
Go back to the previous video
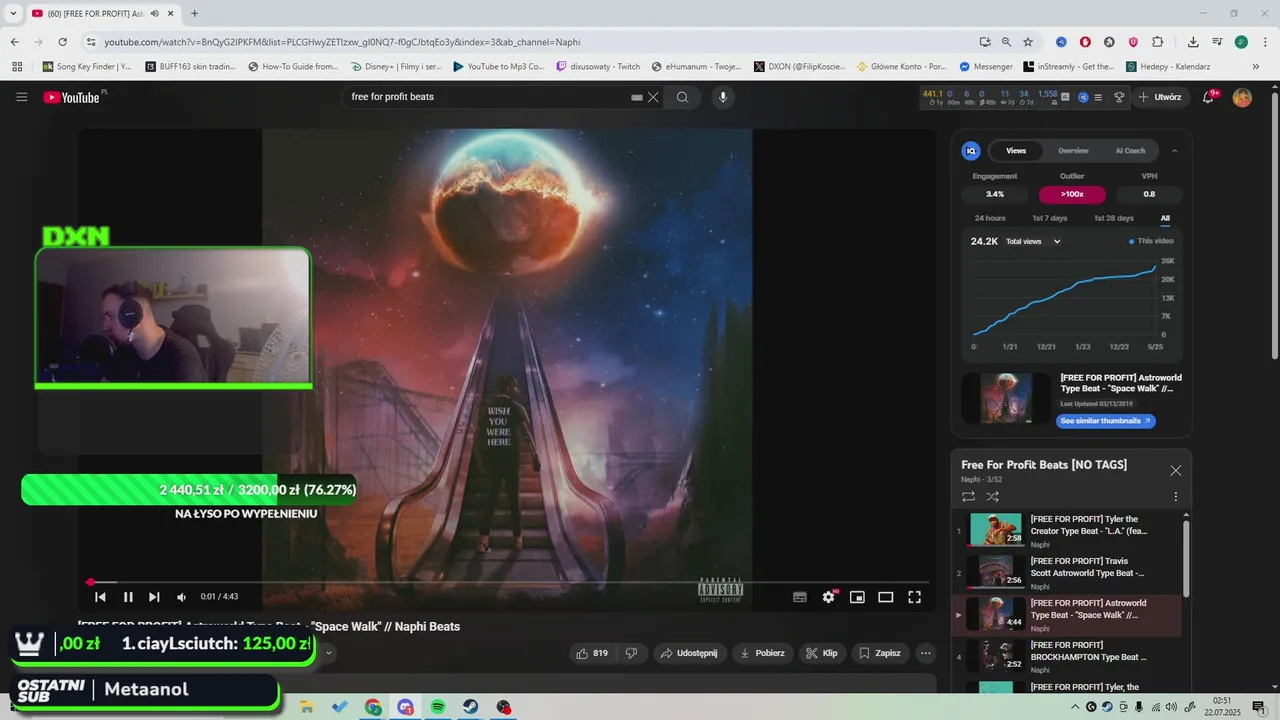pos(100,597)
